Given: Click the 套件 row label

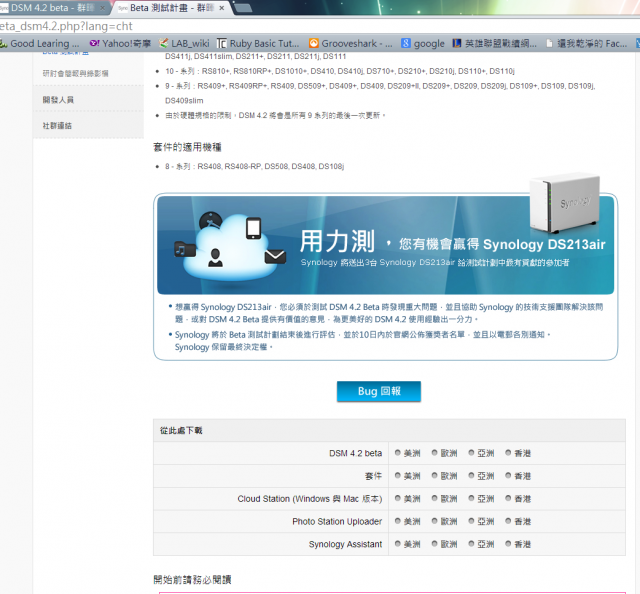Looking at the screenshot, I should coord(373,476).
